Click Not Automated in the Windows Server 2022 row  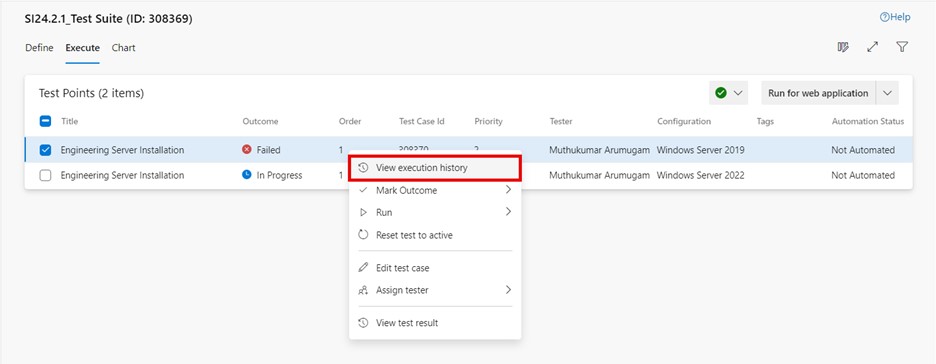[863, 175]
